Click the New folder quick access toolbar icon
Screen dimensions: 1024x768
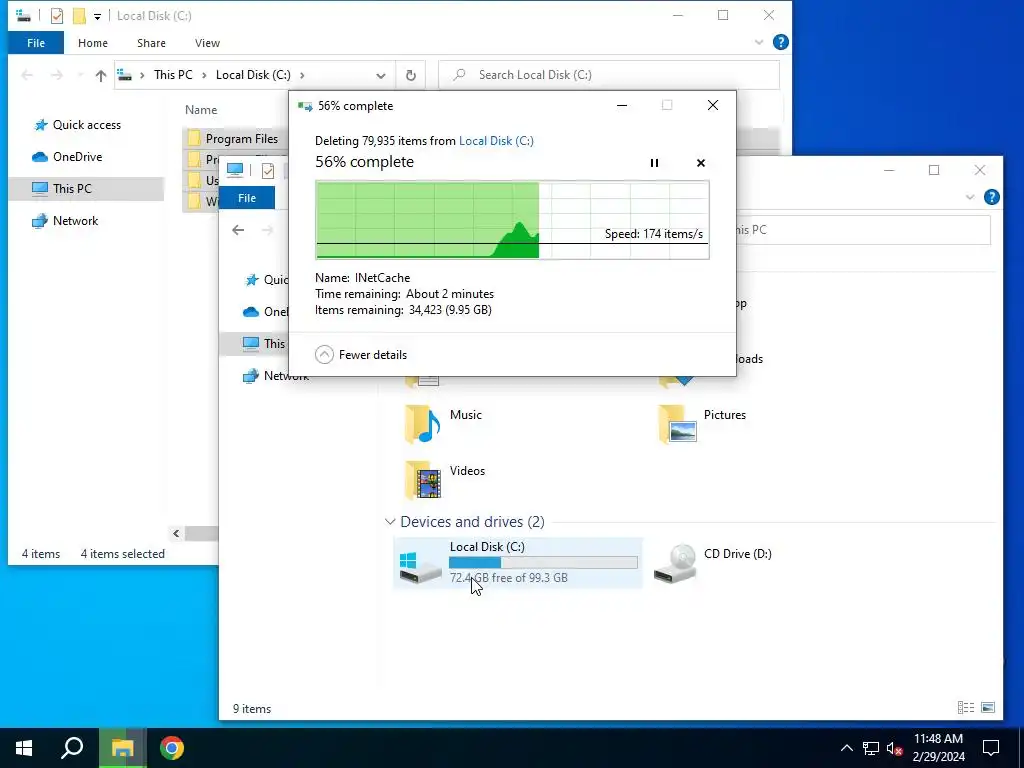(x=79, y=16)
